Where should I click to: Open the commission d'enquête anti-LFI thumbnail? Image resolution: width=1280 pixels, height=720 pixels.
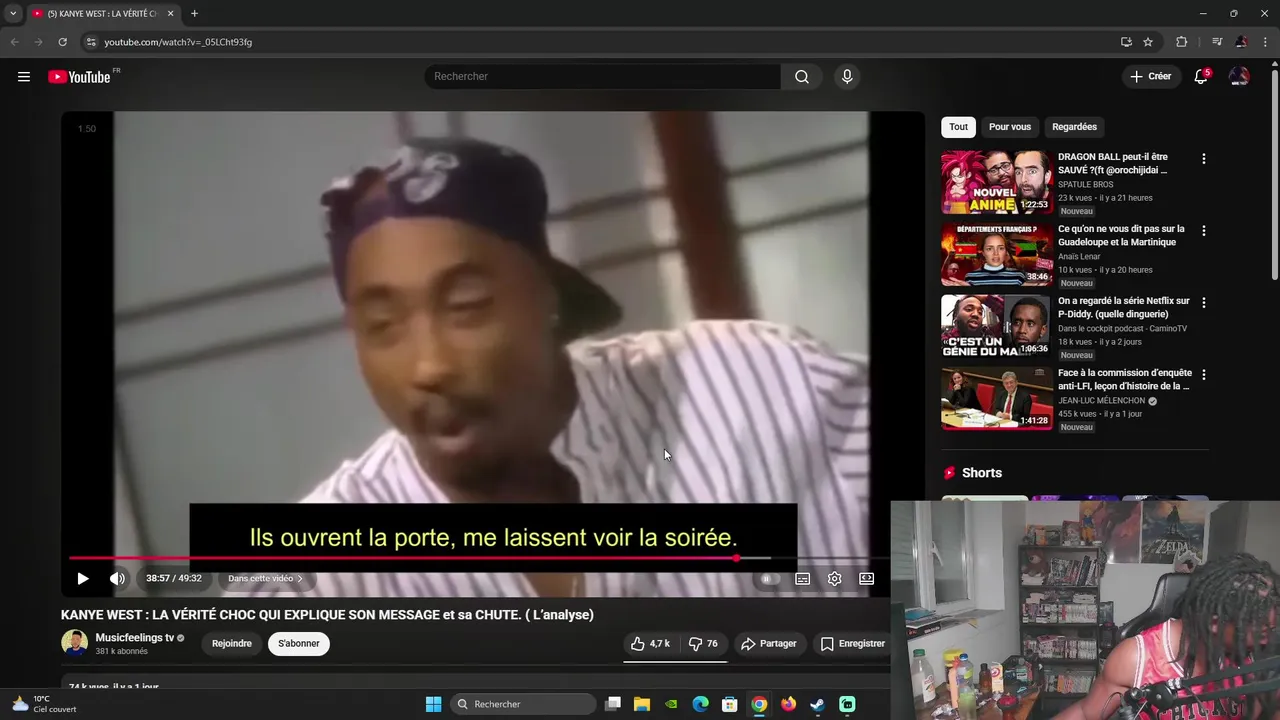[996, 398]
